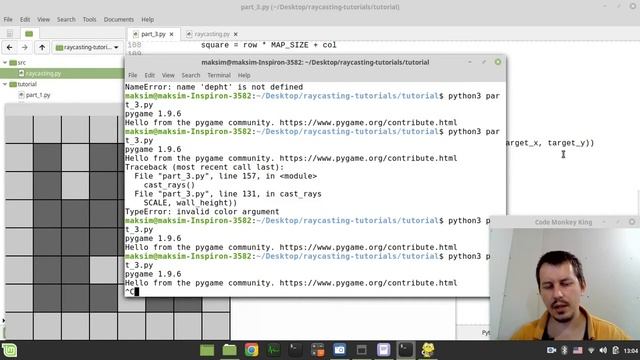Open the Wi-Fi network tray icon
Screen dimensions: 640x360
pyautogui.click(x=591, y=350)
